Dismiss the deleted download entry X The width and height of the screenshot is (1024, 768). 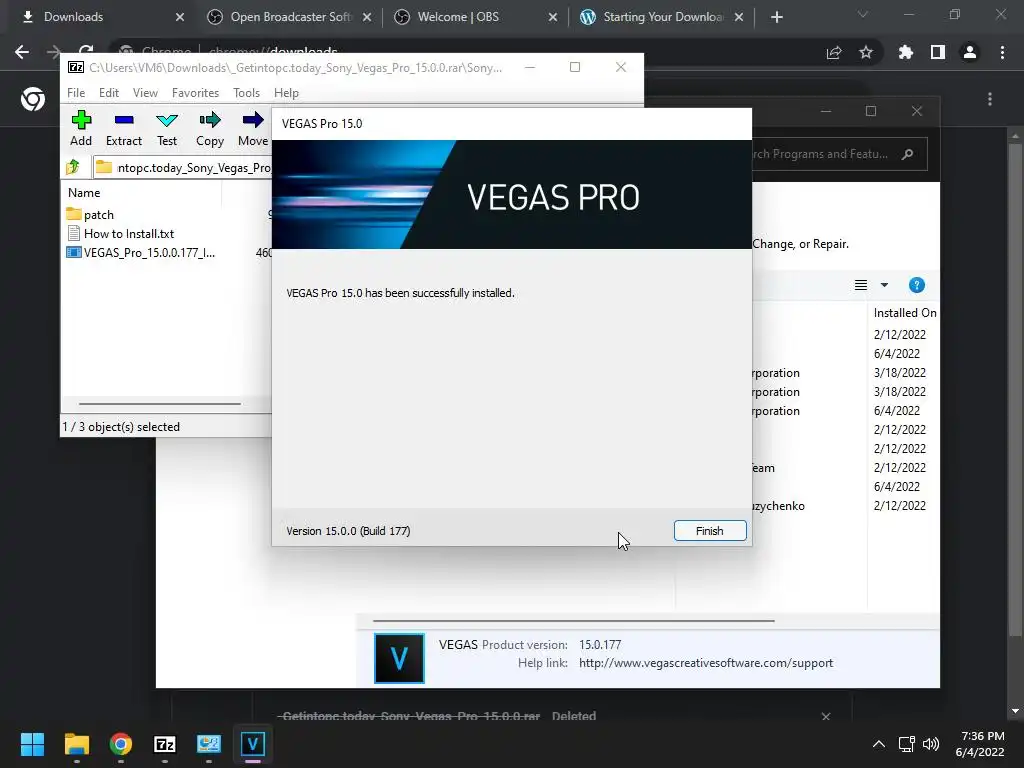[826, 716]
